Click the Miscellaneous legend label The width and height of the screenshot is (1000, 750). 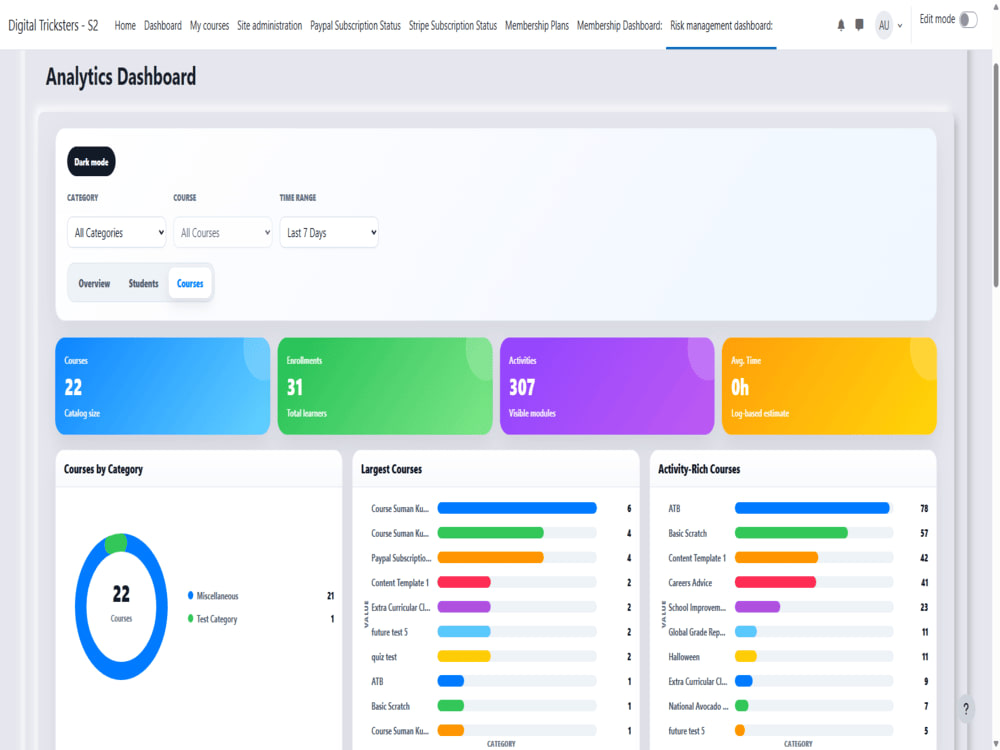(217, 596)
